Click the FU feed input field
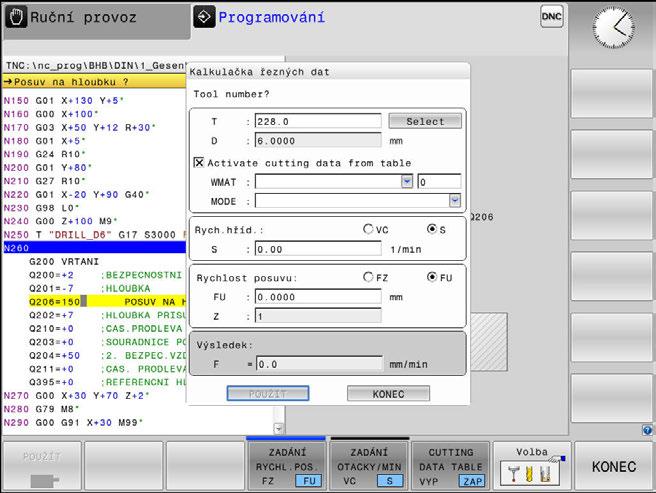656x493 pixels. coord(318,297)
